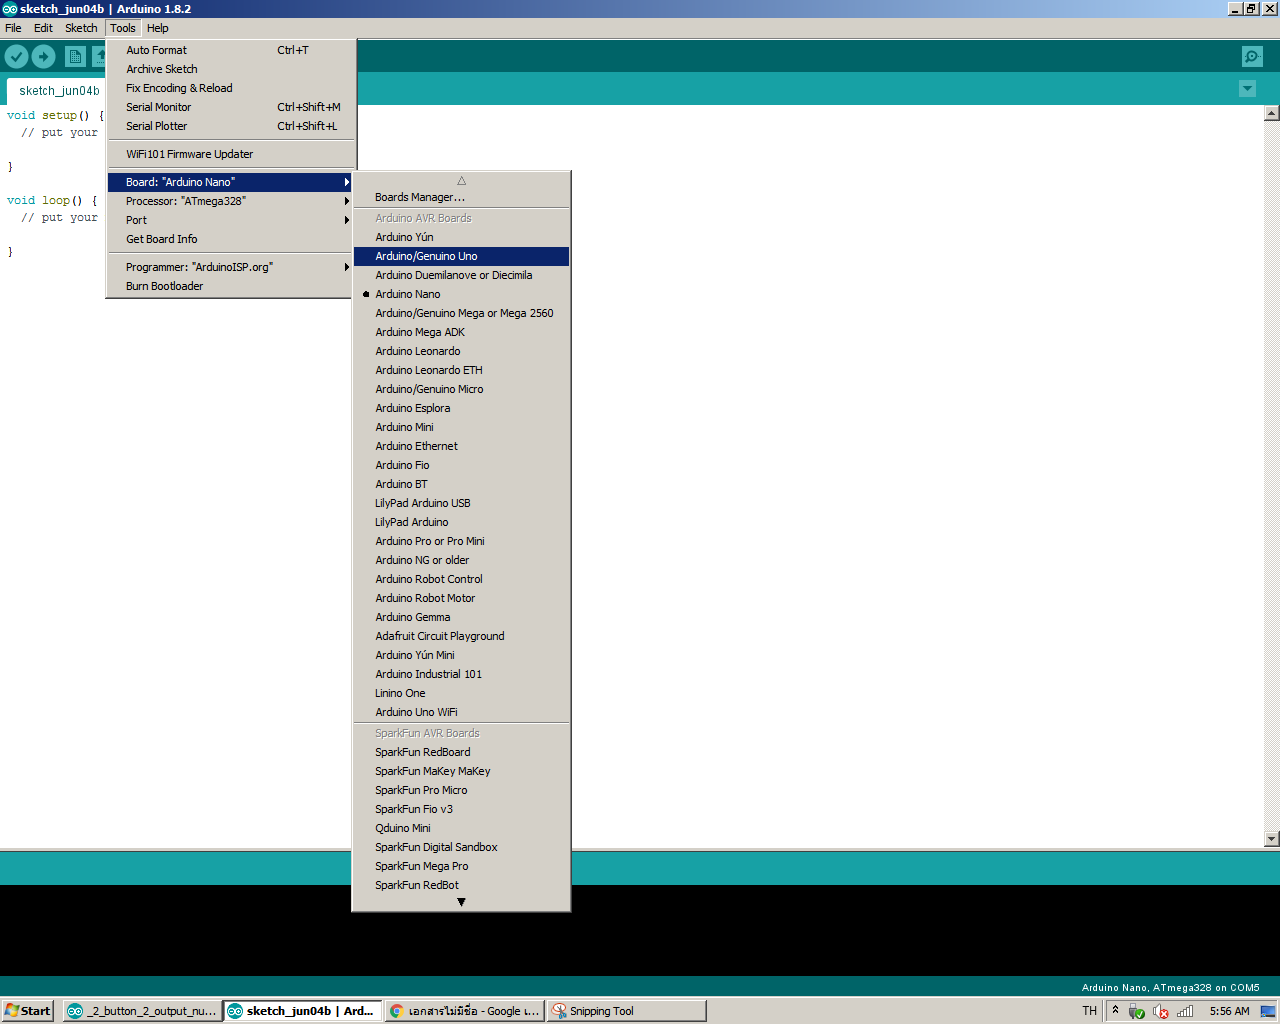The height and width of the screenshot is (1024, 1280).
Task: Click Burn Bootloader
Action: tap(231, 286)
